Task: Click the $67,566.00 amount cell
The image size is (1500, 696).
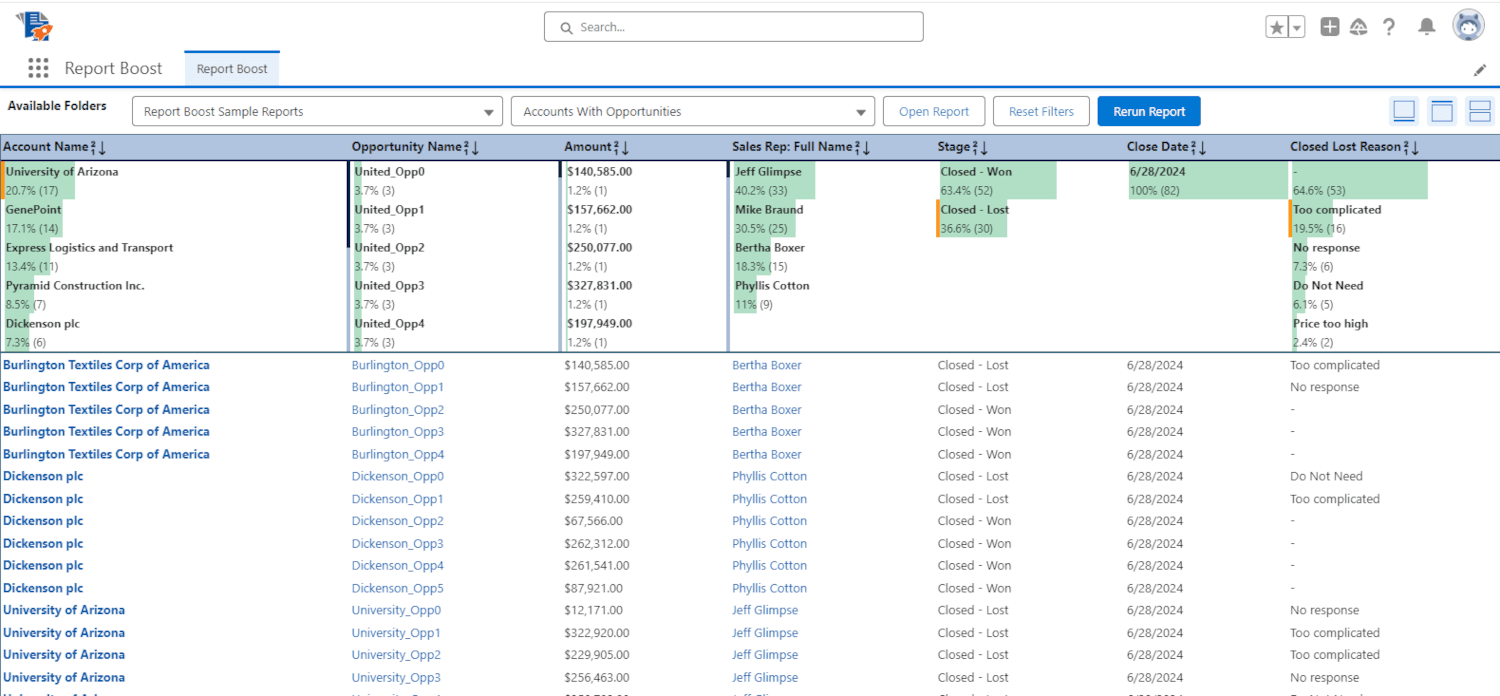Action: click(593, 521)
